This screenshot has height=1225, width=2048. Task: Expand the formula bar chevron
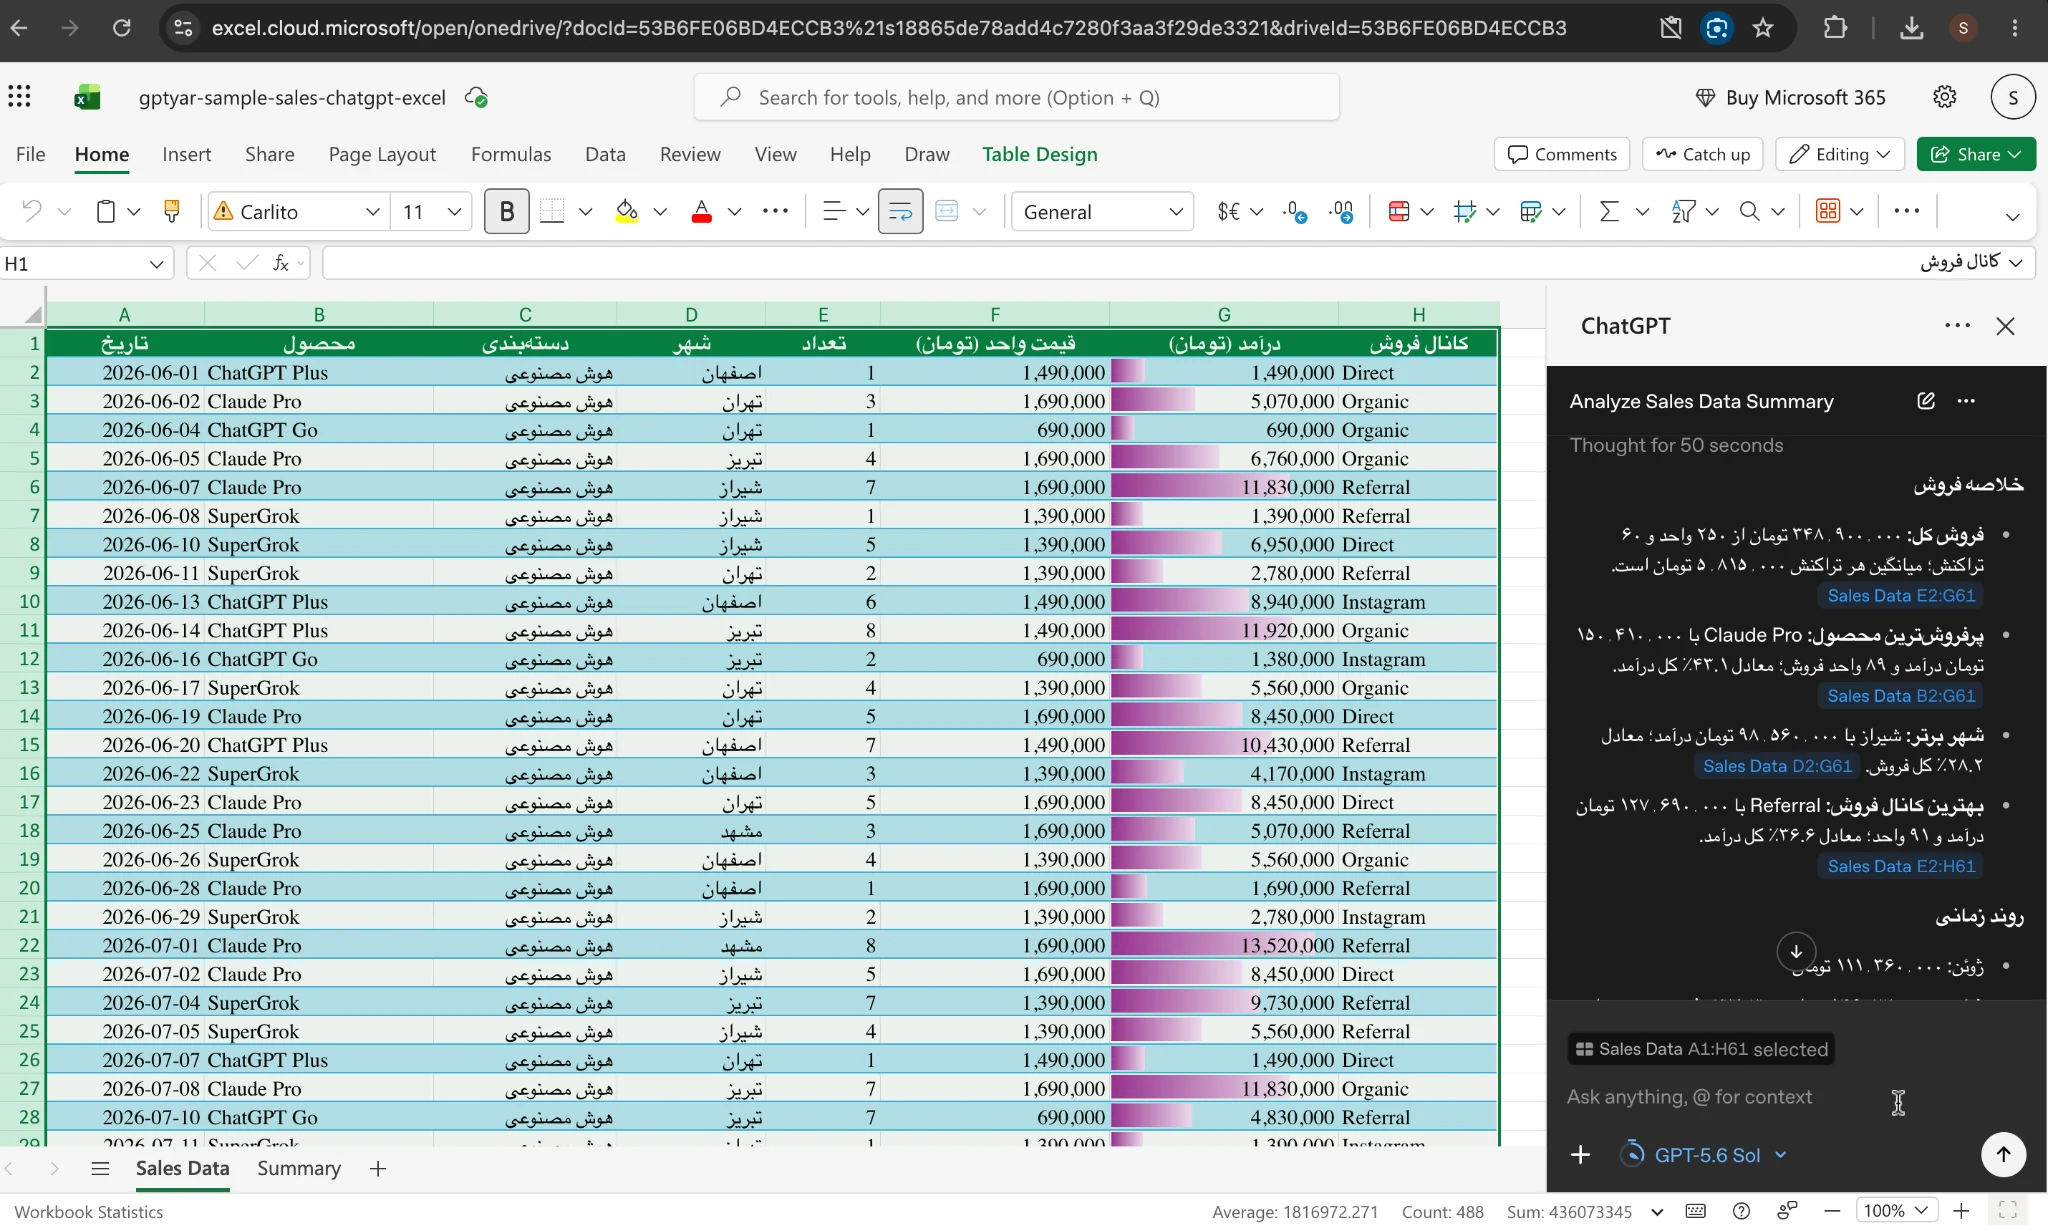[2016, 263]
